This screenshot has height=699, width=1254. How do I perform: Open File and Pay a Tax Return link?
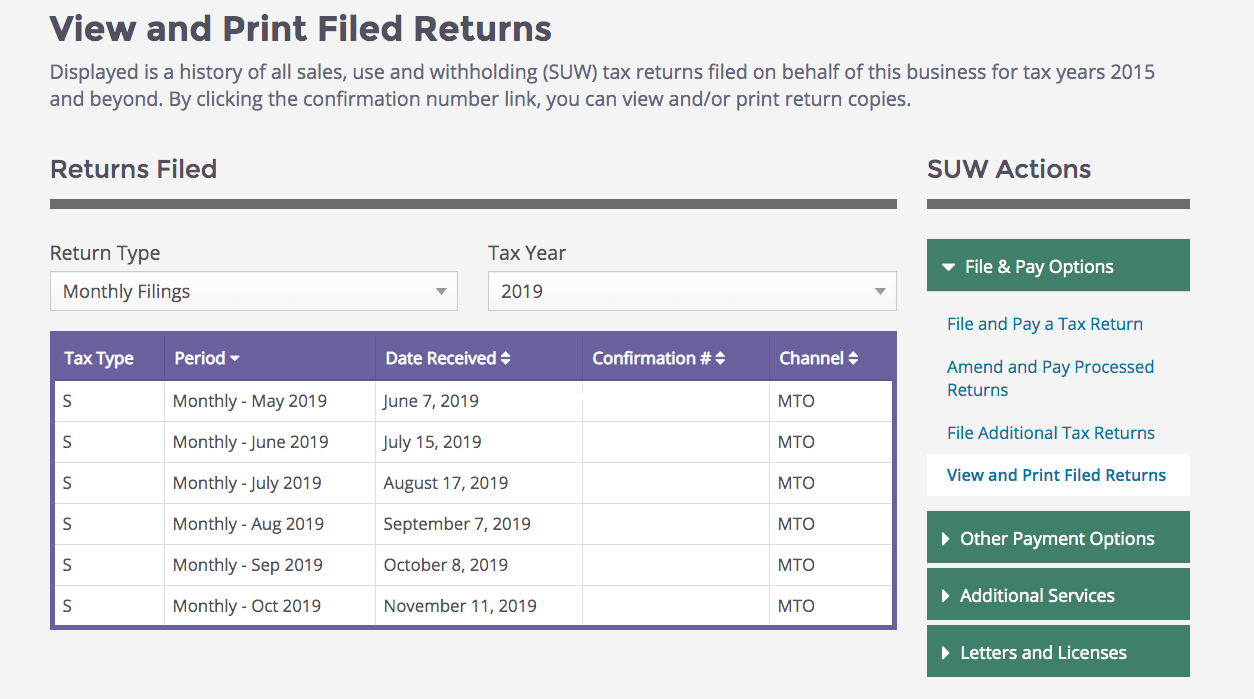coord(1045,324)
